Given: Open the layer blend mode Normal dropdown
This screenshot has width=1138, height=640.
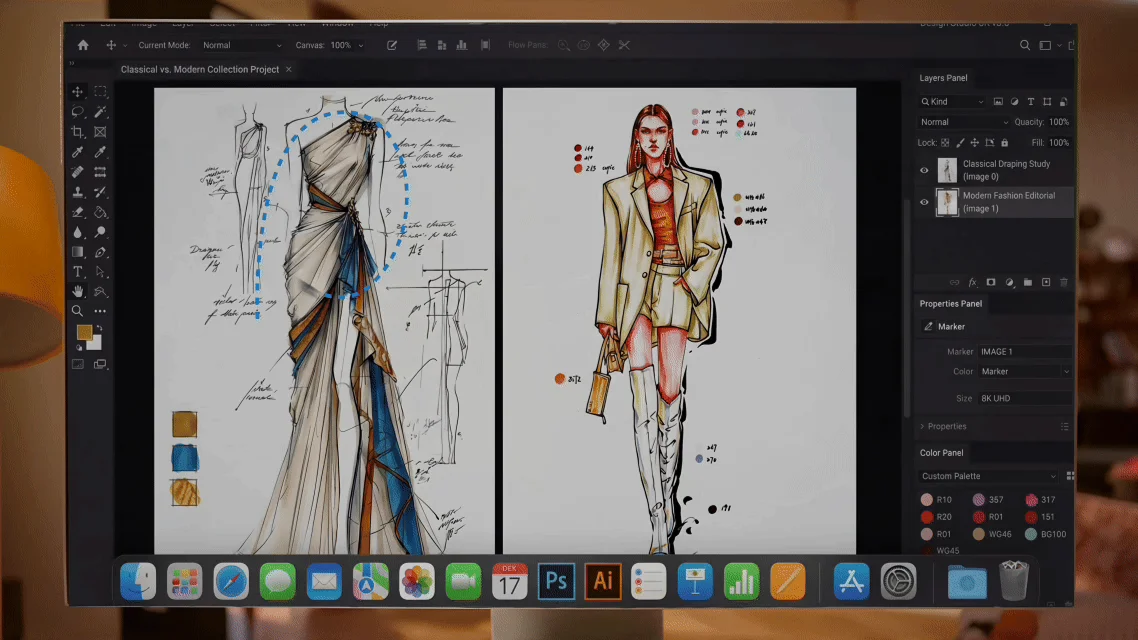Looking at the screenshot, I should coord(964,122).
